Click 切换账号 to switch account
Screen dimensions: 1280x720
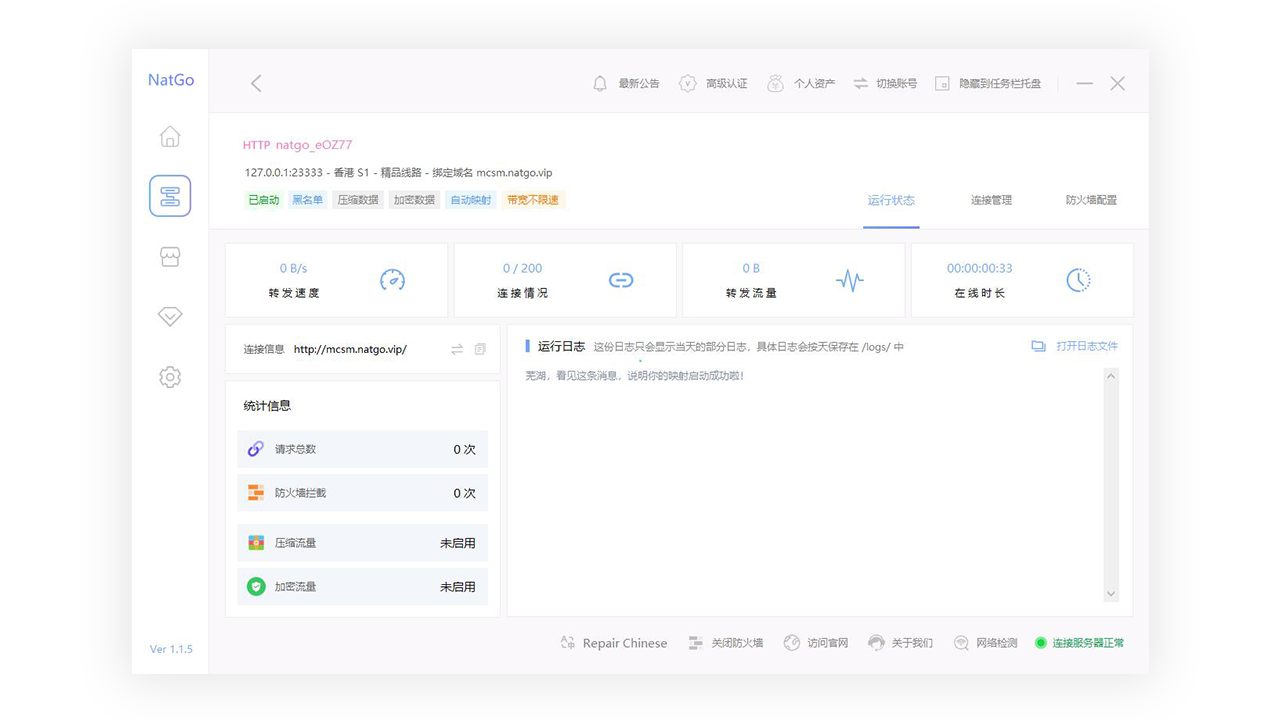click(x=885, y=84)
